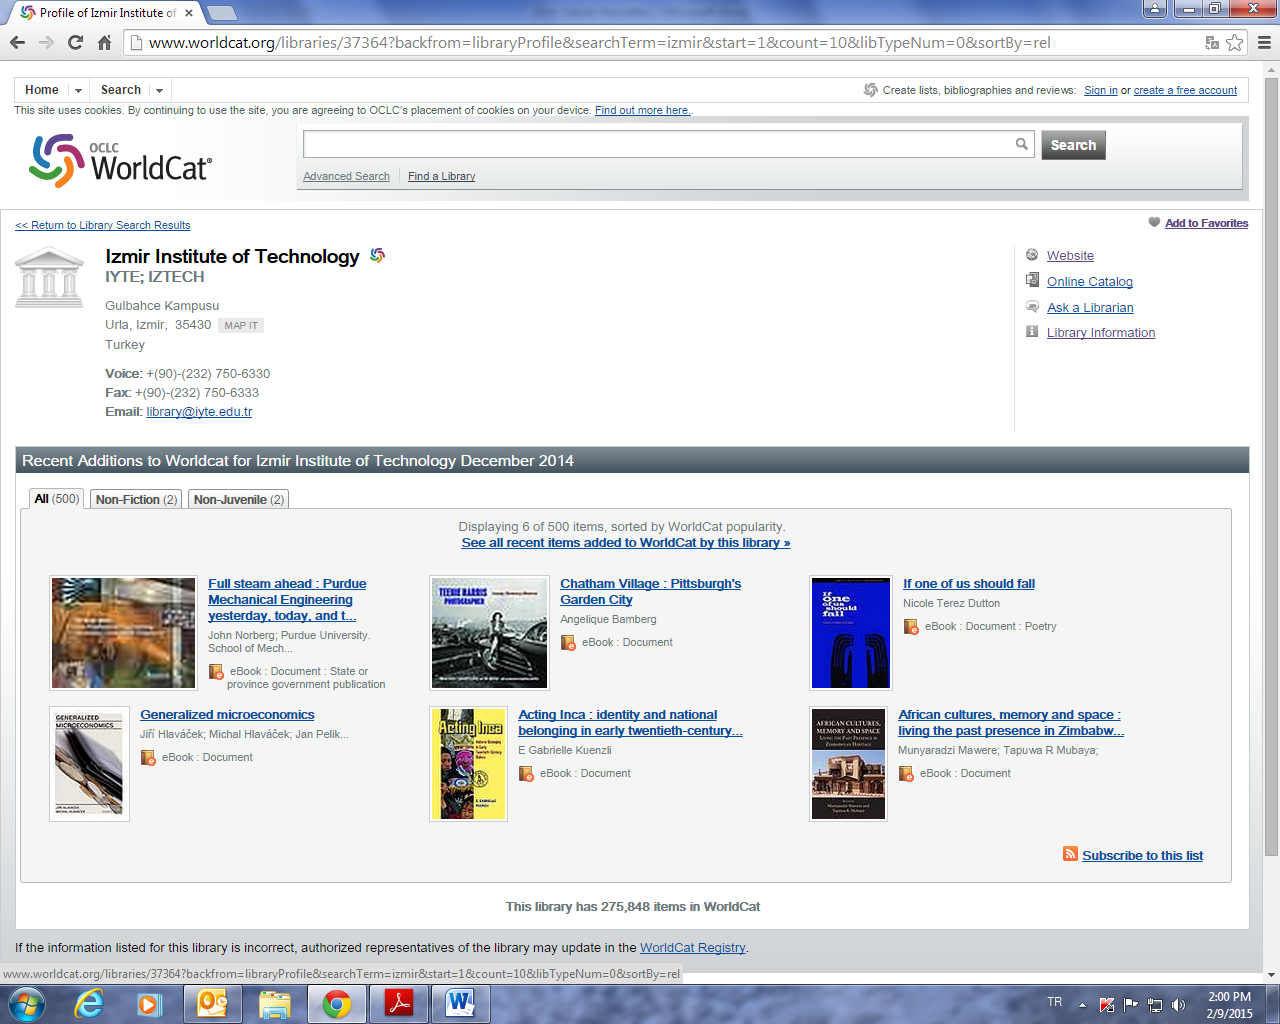Open African cultures, memory and space title
The height and width of the screenshot is (1024, 1280).
(x=1011, y=722)
